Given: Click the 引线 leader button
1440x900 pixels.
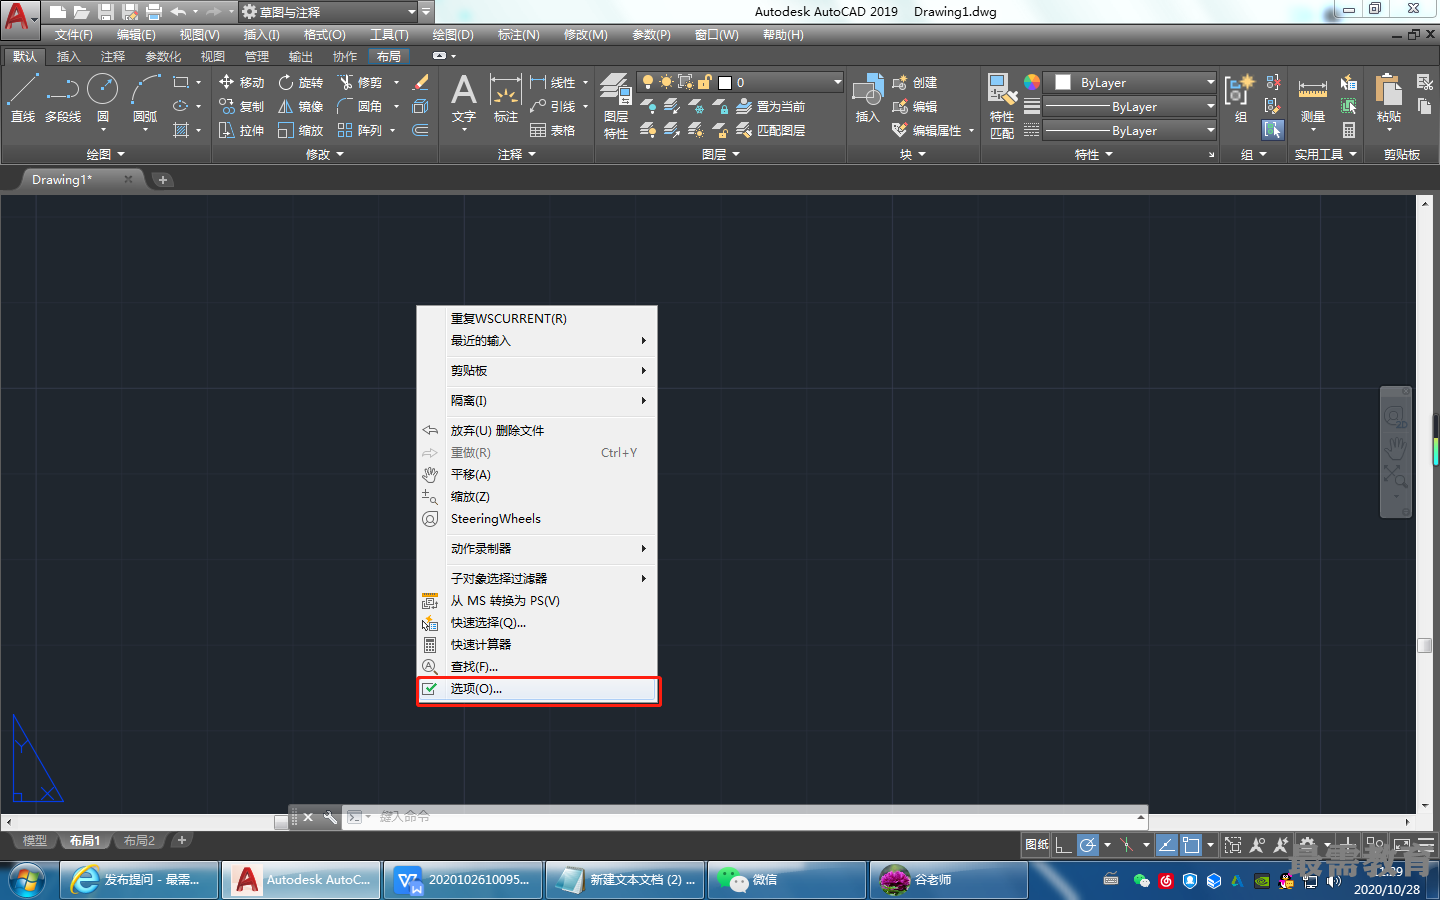Looking at the screenshot, I should coord(554,106).
